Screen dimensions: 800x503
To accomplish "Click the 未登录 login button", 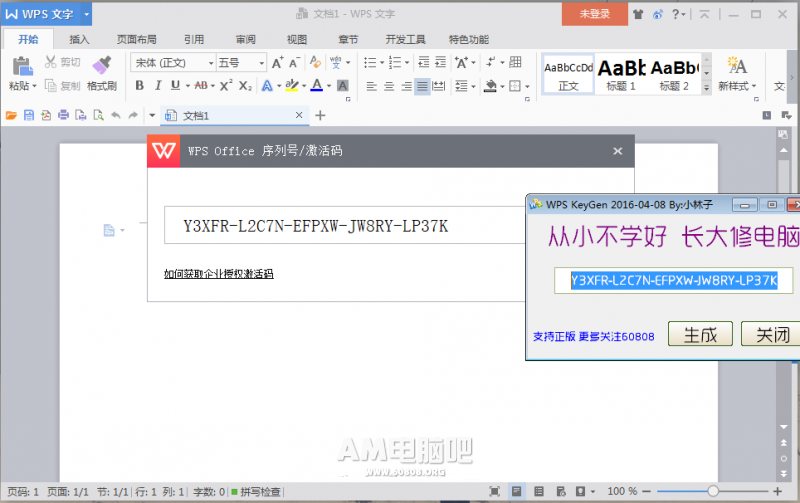I will 594,14.
